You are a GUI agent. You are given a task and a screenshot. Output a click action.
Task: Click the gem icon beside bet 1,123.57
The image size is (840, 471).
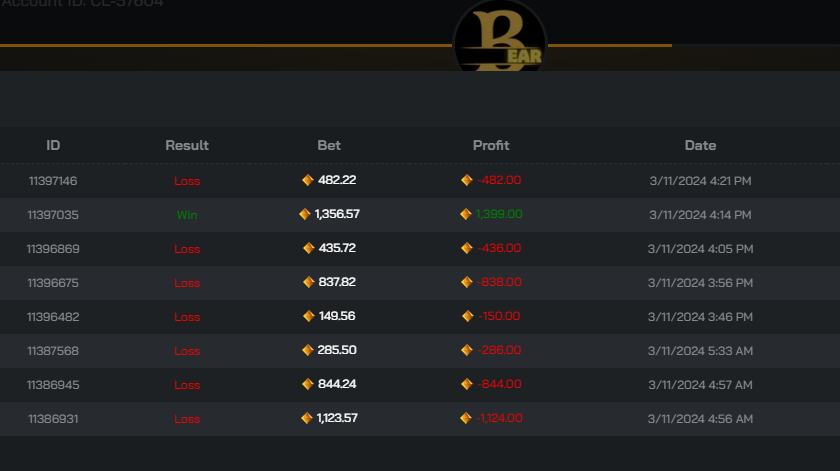coord(306,418)
